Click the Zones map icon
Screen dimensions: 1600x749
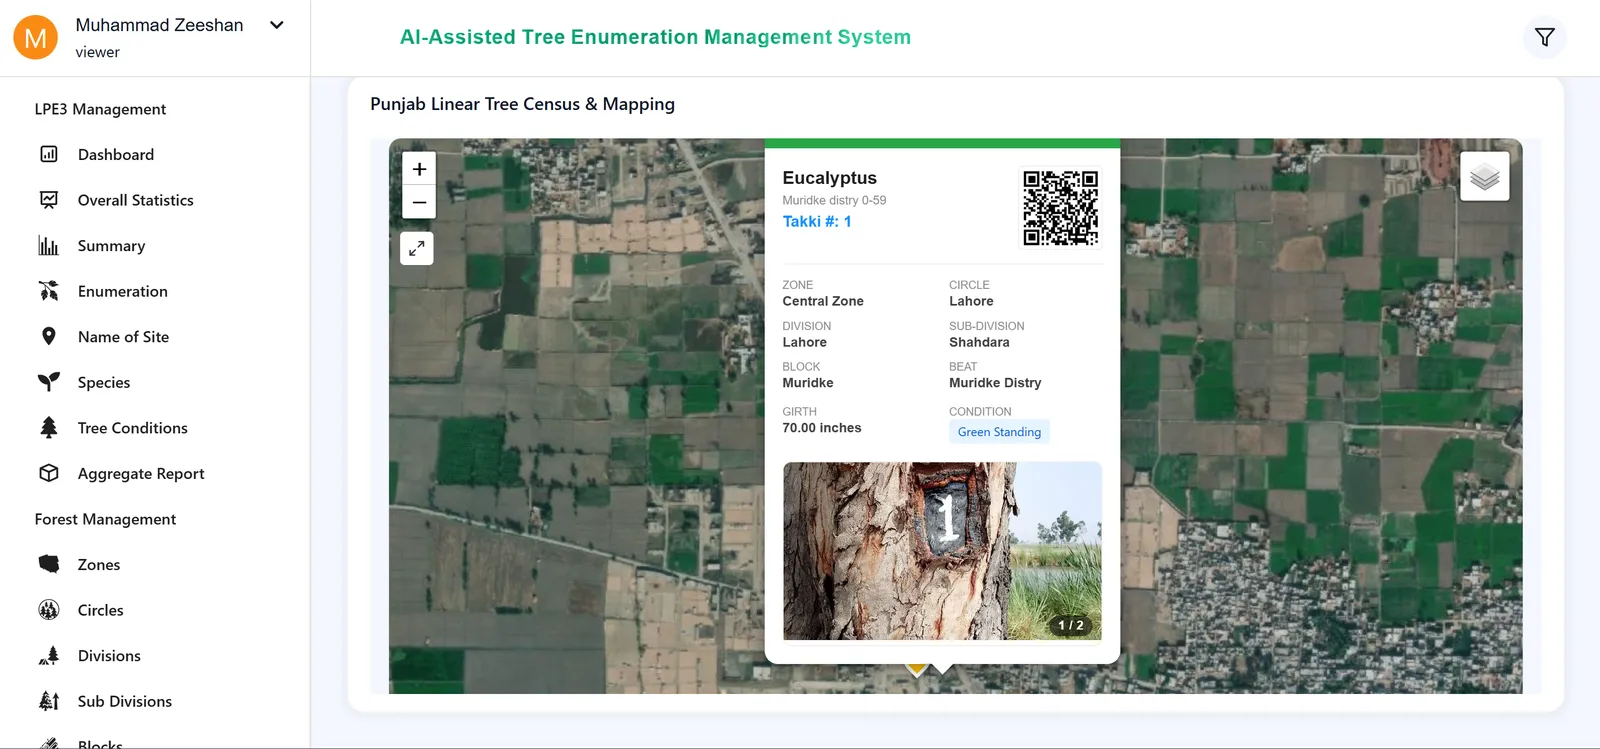(48, 564)
